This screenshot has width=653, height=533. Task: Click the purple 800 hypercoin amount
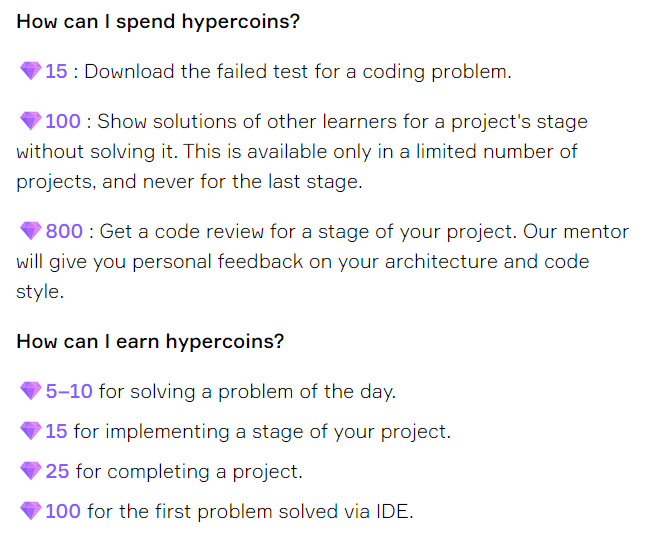[64, 231]
